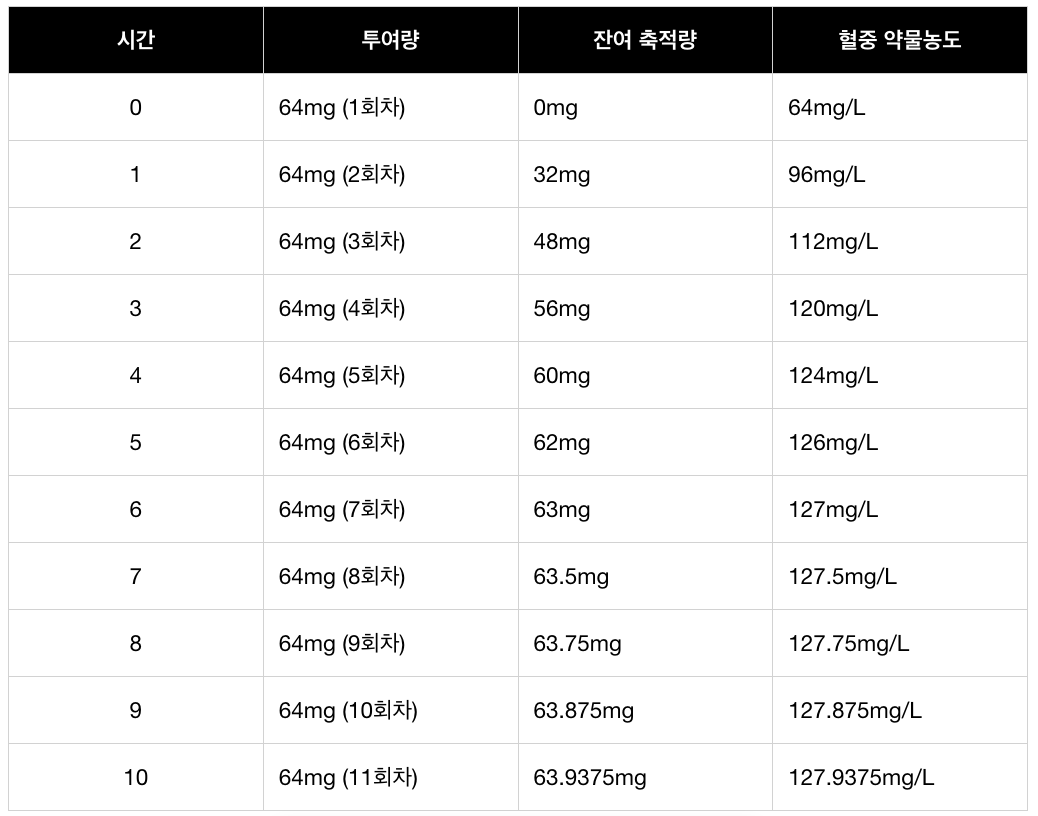Click the 120mg/L concentration cell

(x=833, y=308)
